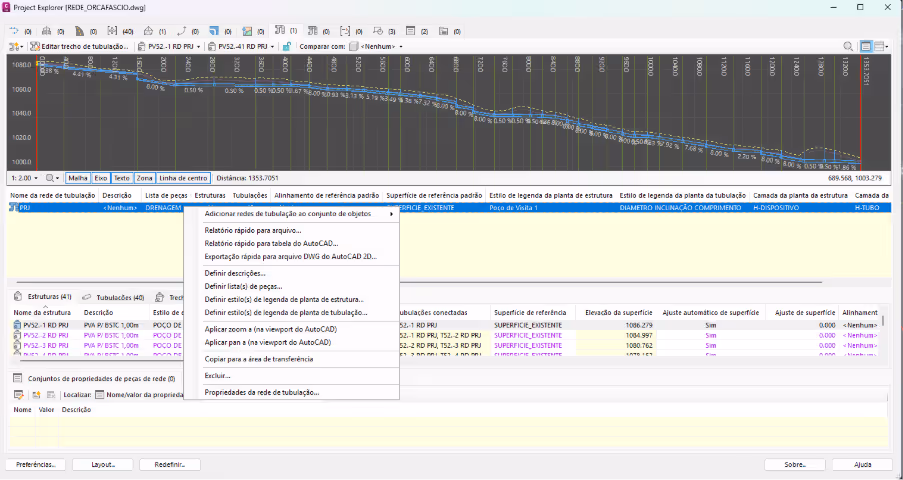Open Adicionar redes de tubulação ao conjunto submenu

pos(291,214)
